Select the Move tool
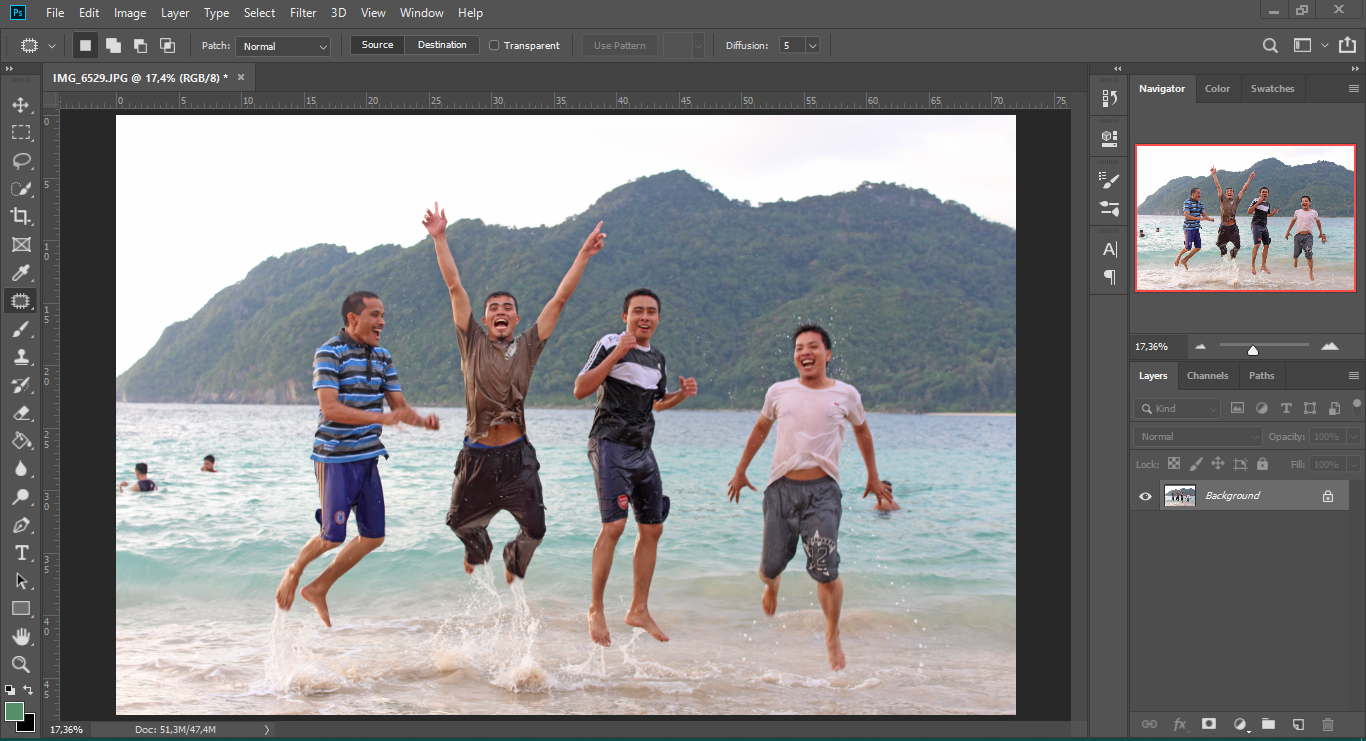The image size is (1366, 741). [20, 105]
